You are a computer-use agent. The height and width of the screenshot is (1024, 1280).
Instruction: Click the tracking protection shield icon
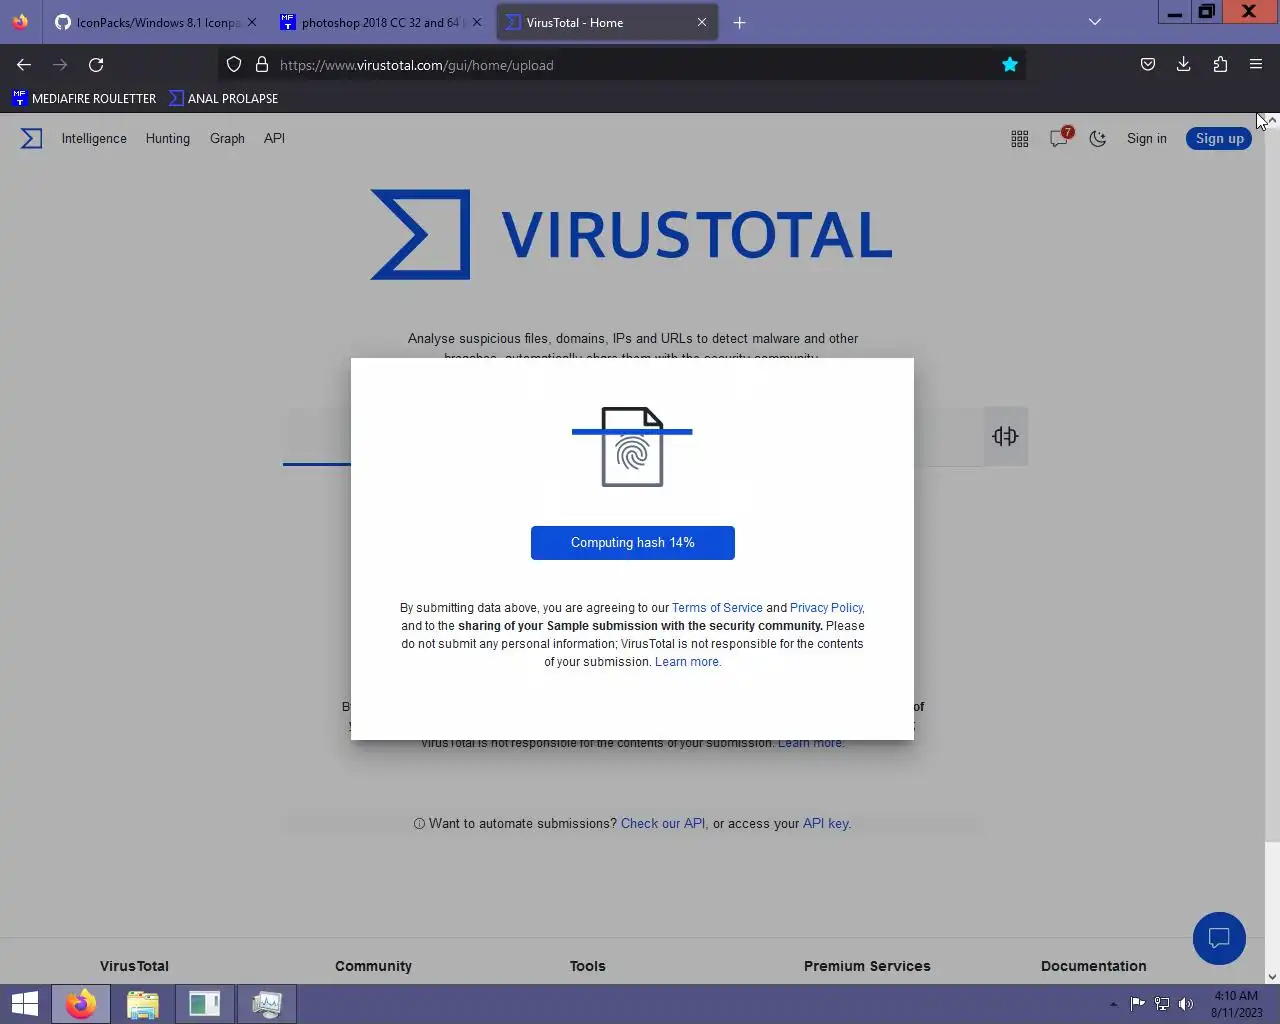pyautogui.click(x=234, y=65)
